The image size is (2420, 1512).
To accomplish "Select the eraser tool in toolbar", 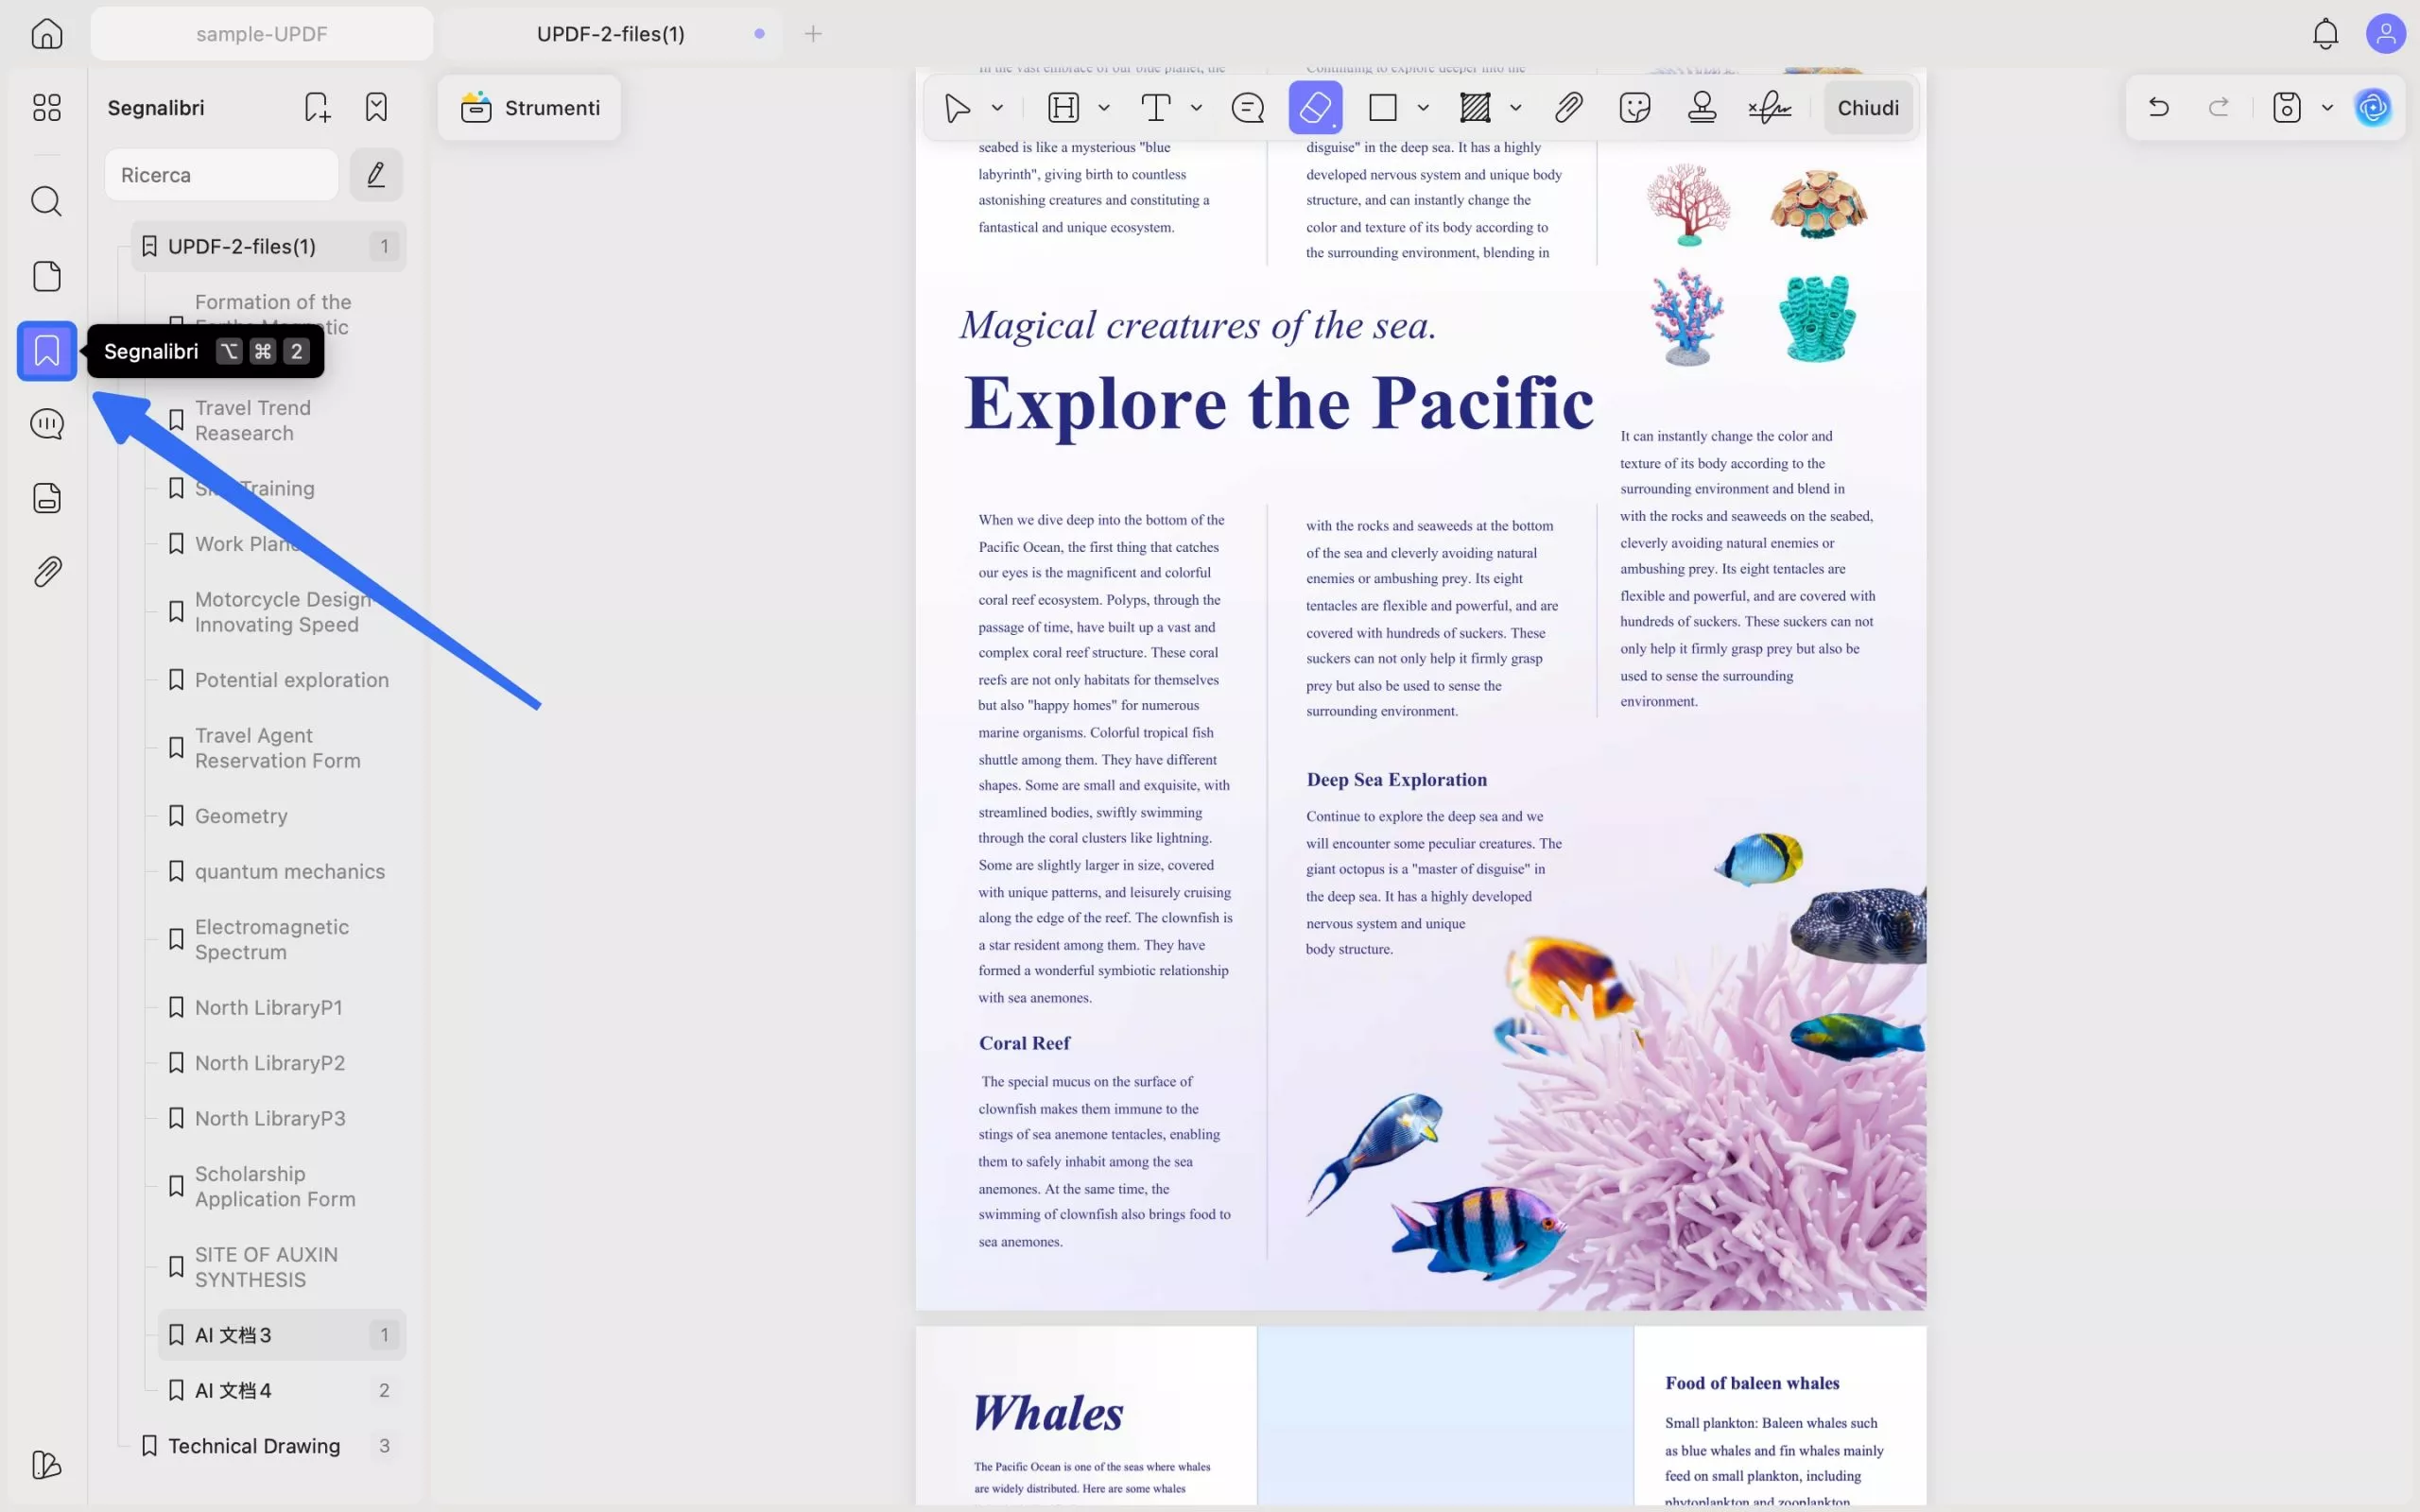I will (1315, 107).
